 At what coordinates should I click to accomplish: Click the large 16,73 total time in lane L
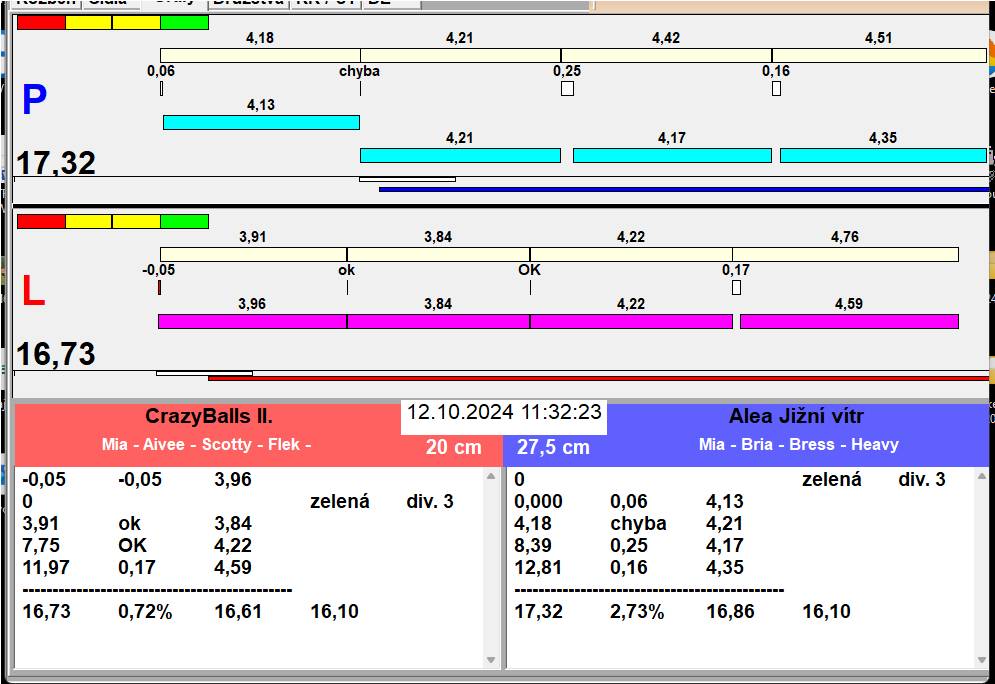point(56,354)
